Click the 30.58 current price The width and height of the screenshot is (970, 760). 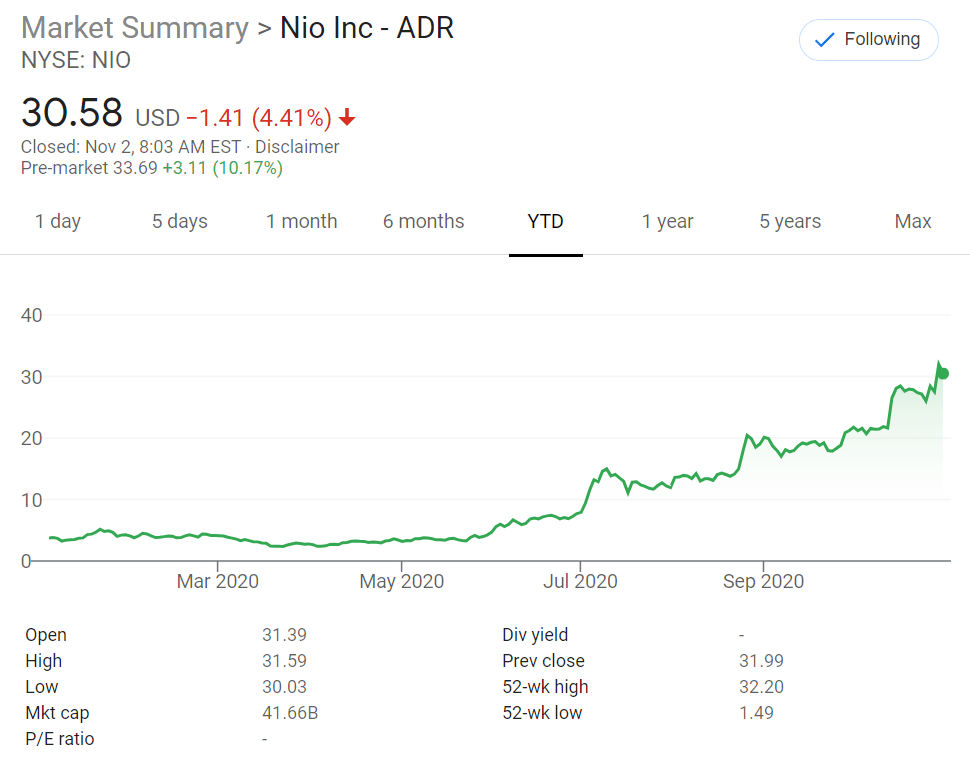click(72, 112)
